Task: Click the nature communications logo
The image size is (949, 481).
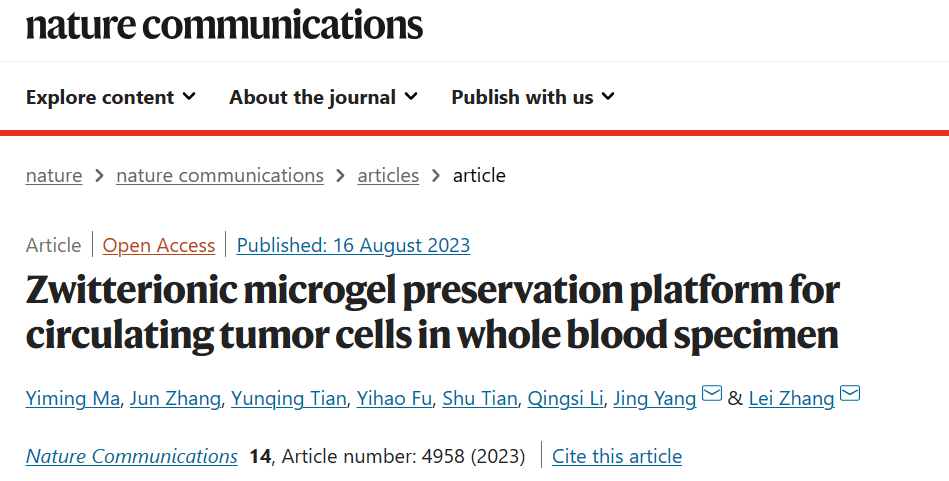Action: click(225, 25)
